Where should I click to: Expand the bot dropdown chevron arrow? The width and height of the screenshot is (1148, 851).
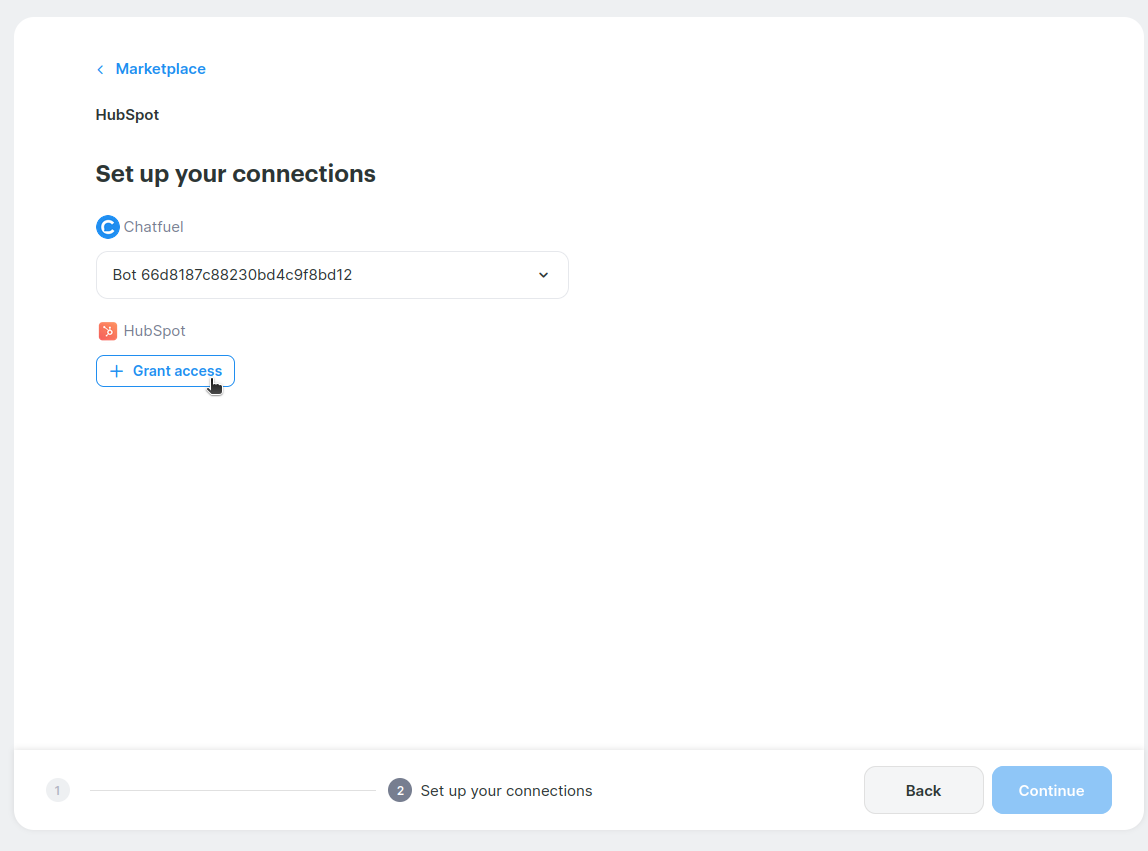[x=543, y=275]
